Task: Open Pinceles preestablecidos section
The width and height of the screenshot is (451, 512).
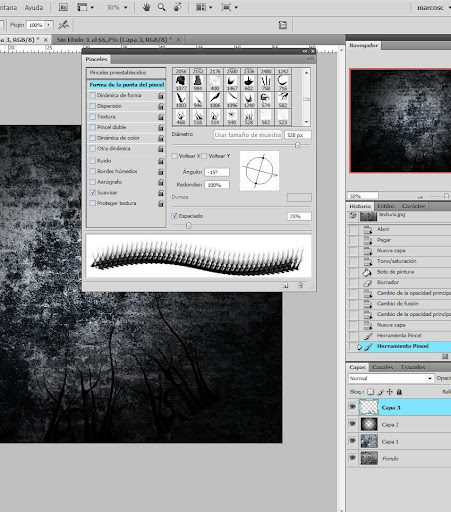Action: pos(126,73)
